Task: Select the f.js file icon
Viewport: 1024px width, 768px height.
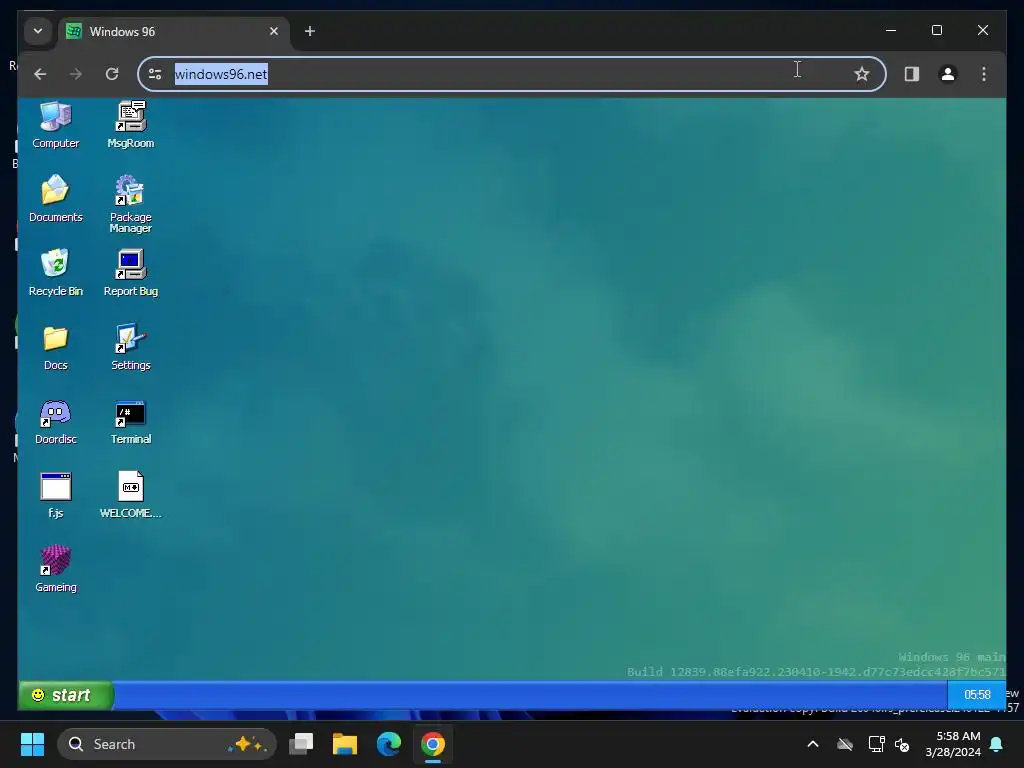Action: pyautogui.click(x=56, y=494)
